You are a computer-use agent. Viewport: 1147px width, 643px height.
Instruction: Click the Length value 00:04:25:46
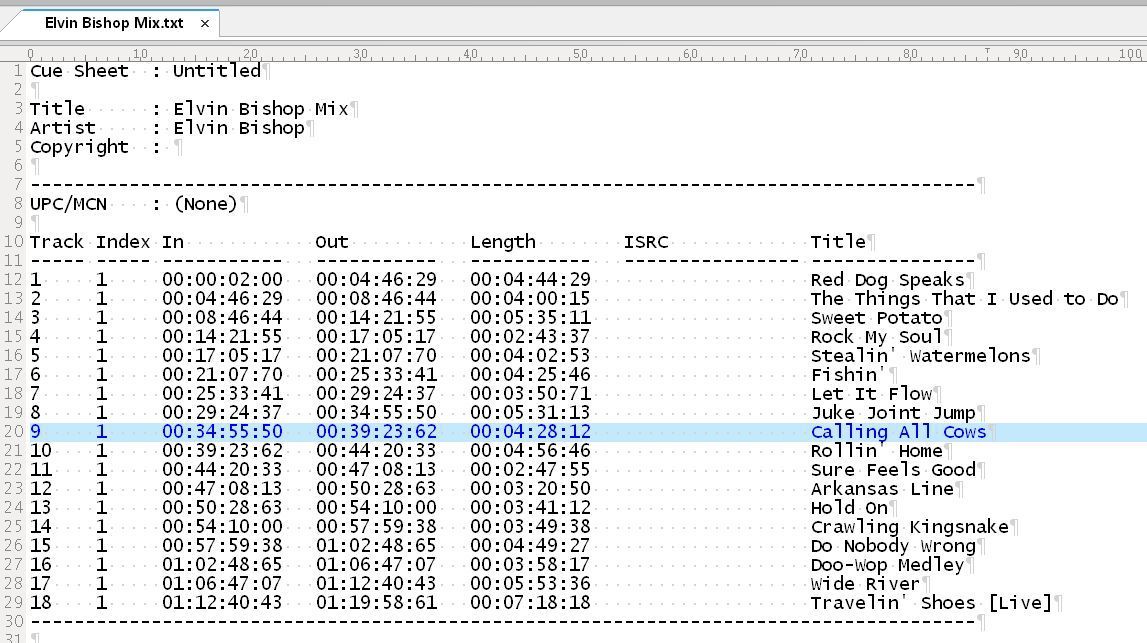tap(530, 375)
